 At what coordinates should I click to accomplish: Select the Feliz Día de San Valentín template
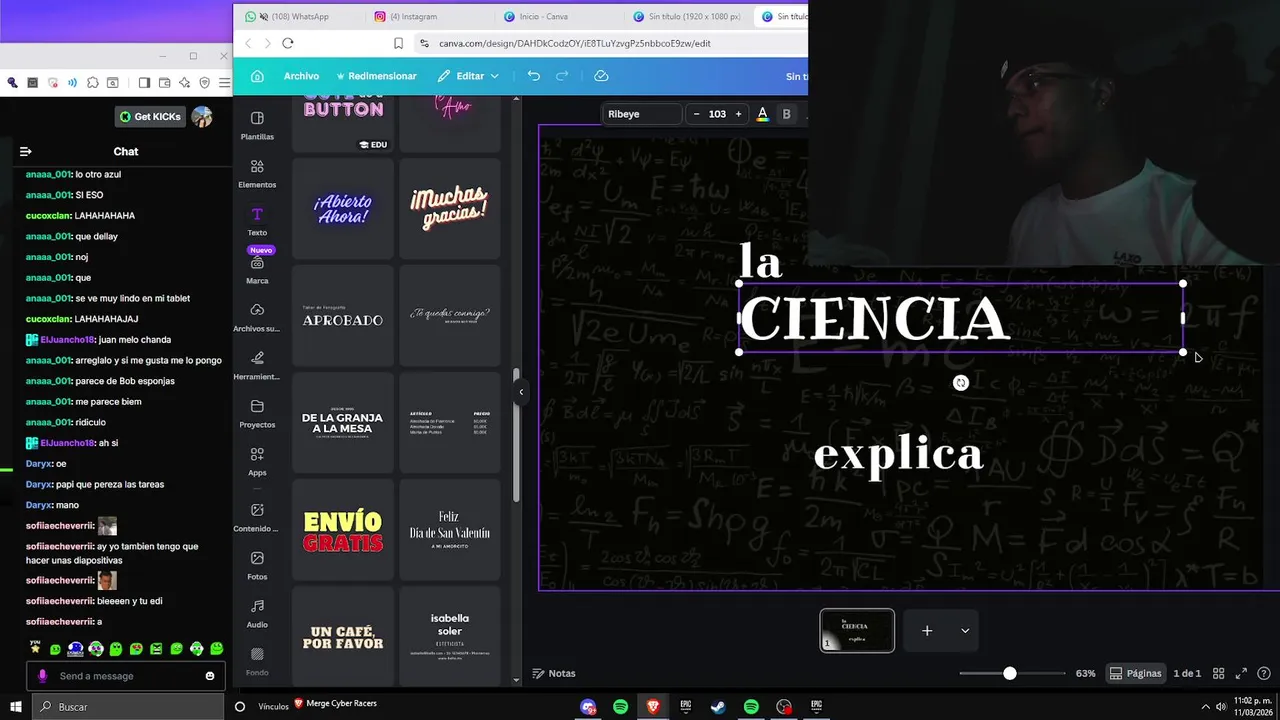[x=449, y=530]
